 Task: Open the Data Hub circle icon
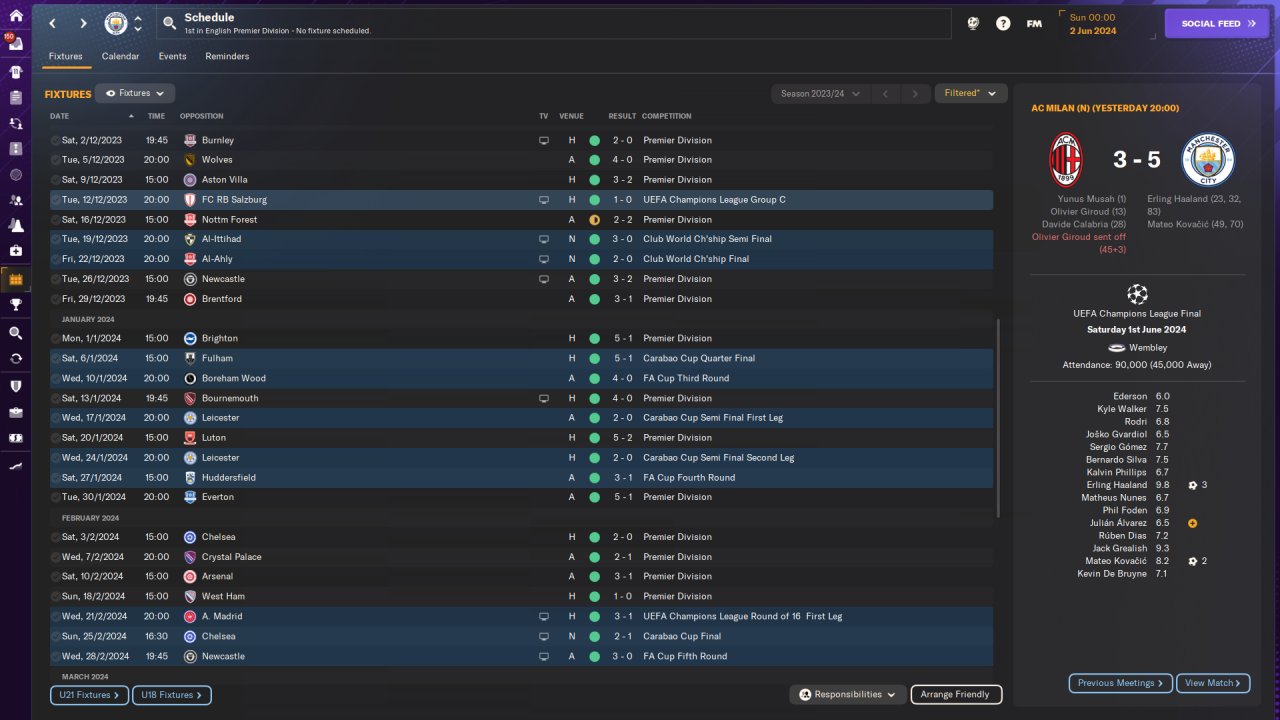(15, 175)
